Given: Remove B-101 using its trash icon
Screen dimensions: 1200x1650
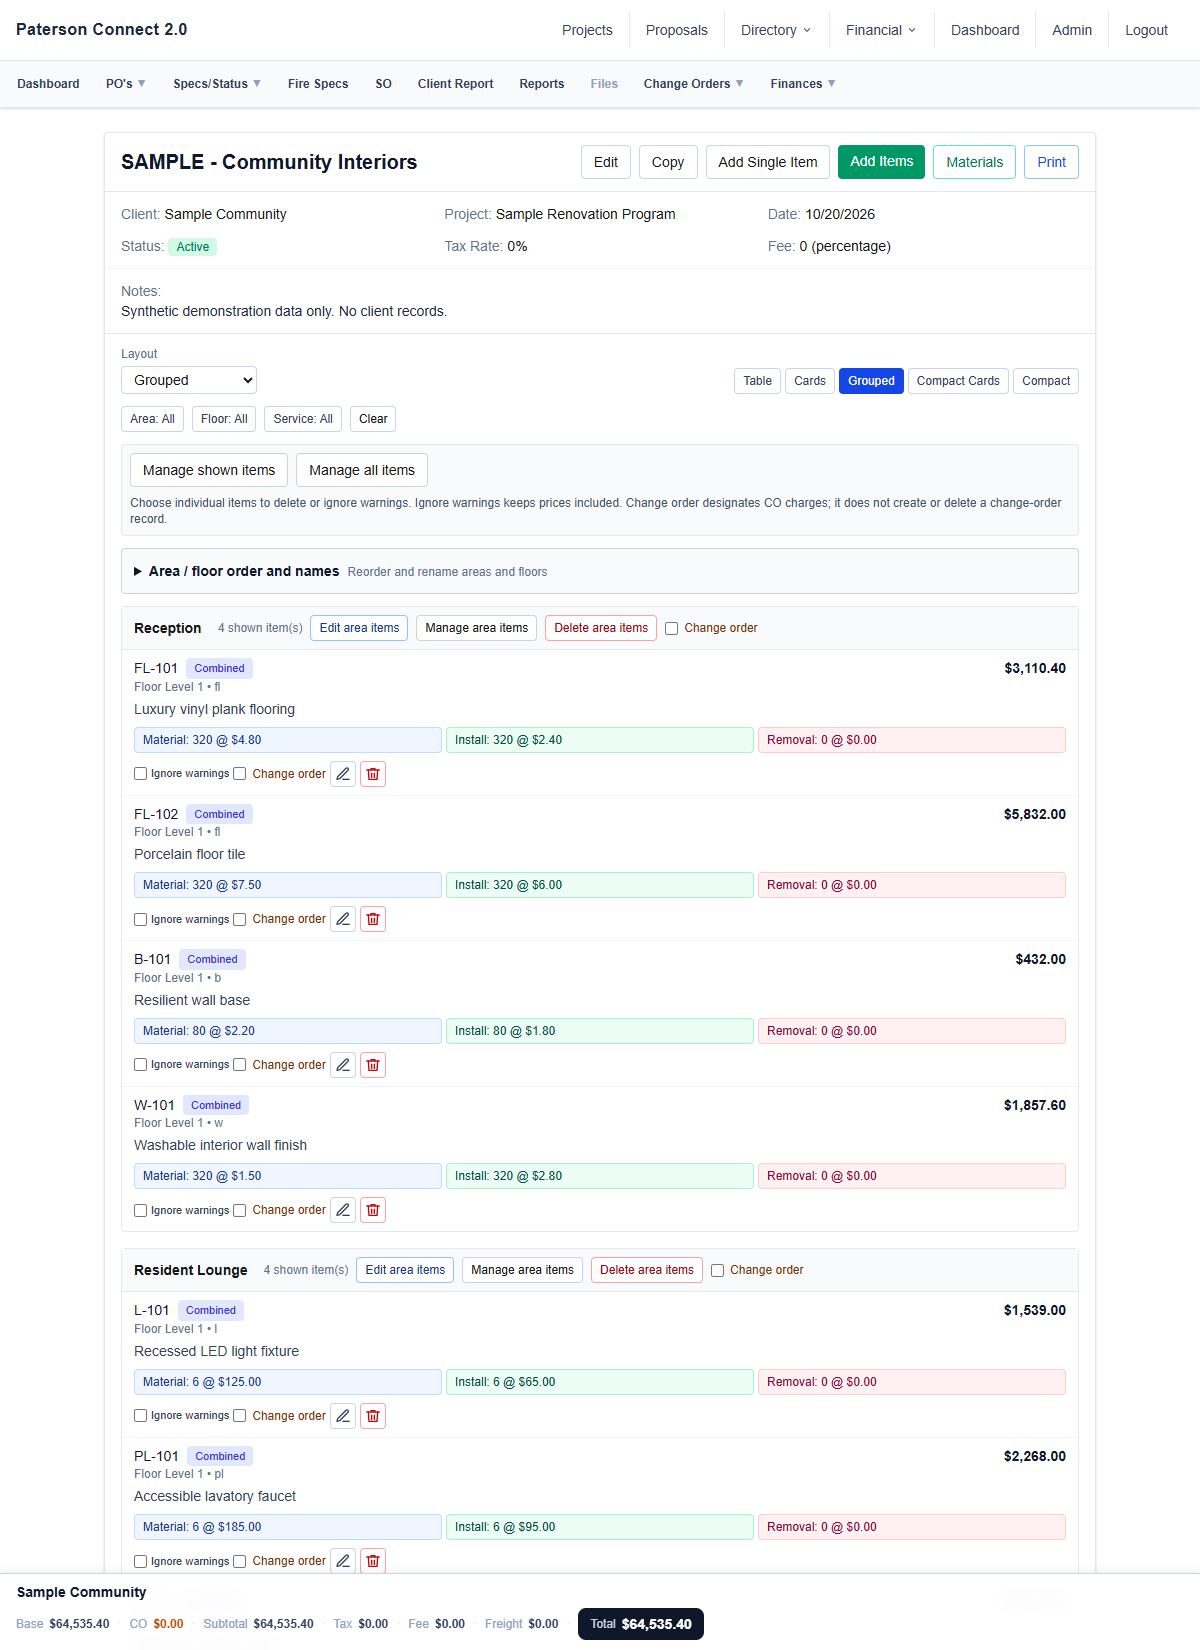Looking at the screenshot, I should pos(373,1065).
